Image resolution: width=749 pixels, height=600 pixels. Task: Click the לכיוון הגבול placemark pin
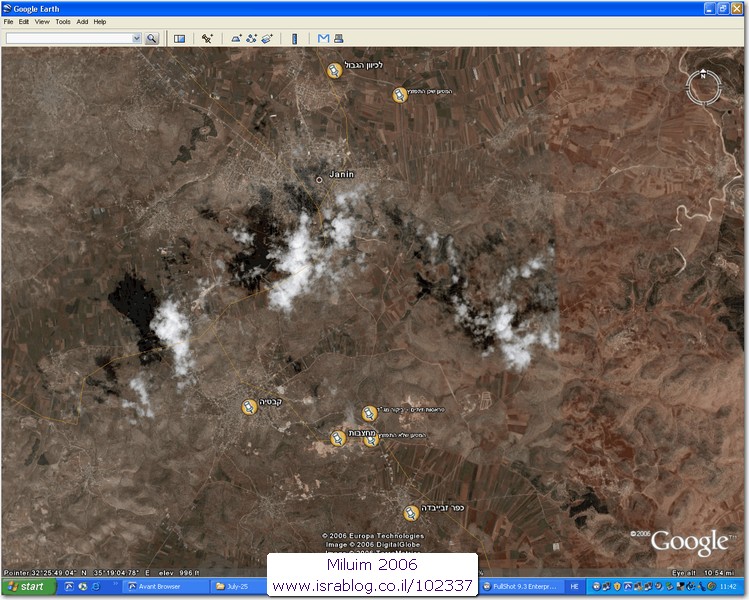(x=334, y=71)
